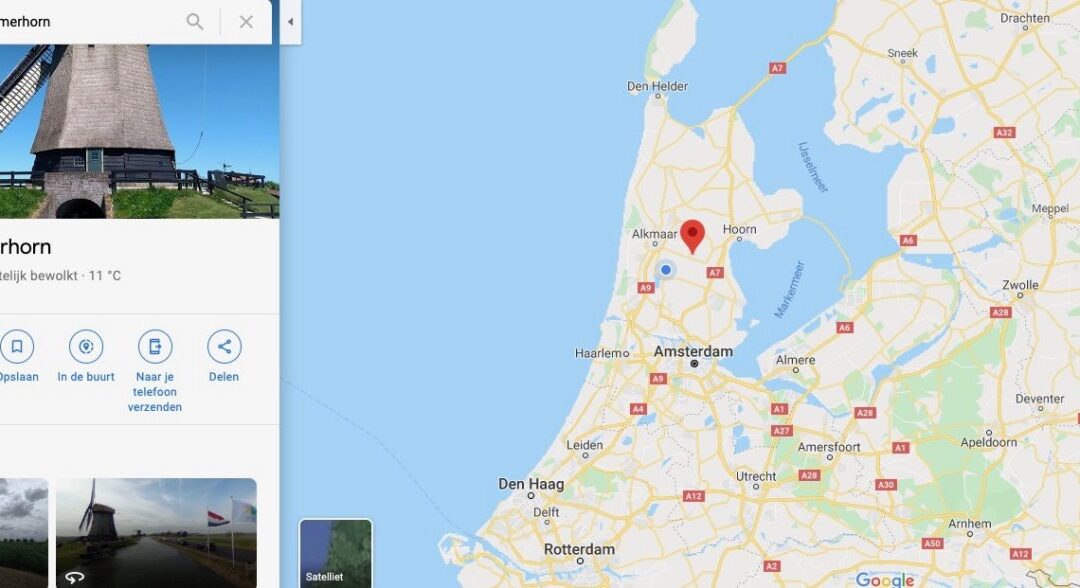Viewport: 1080px width, 588px height.
Task: Clear the search with the X icon
Action: point(246,22)
